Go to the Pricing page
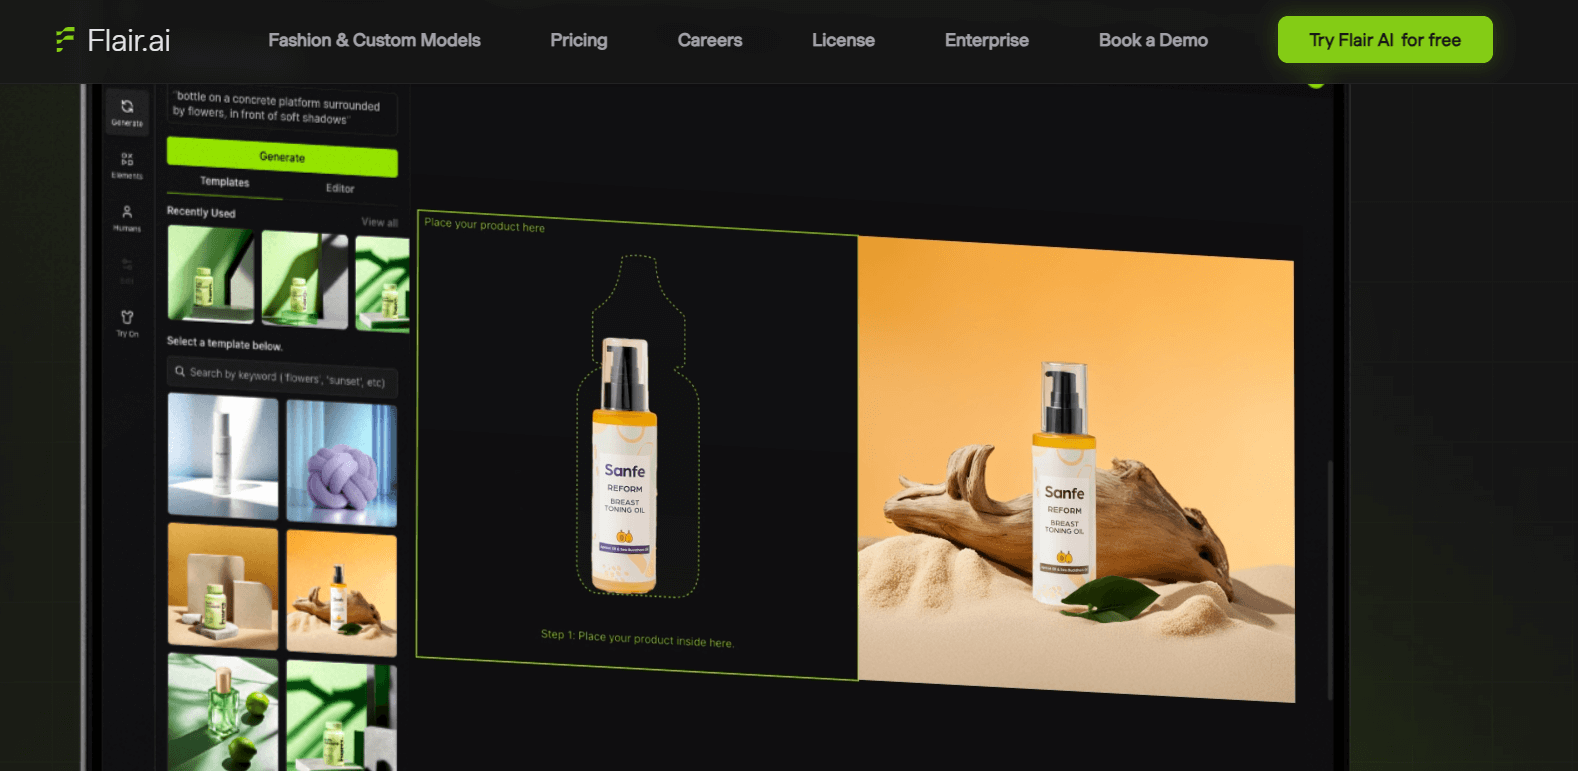The width and height of the screenshot is (1578, 771). tap(579, 40)
